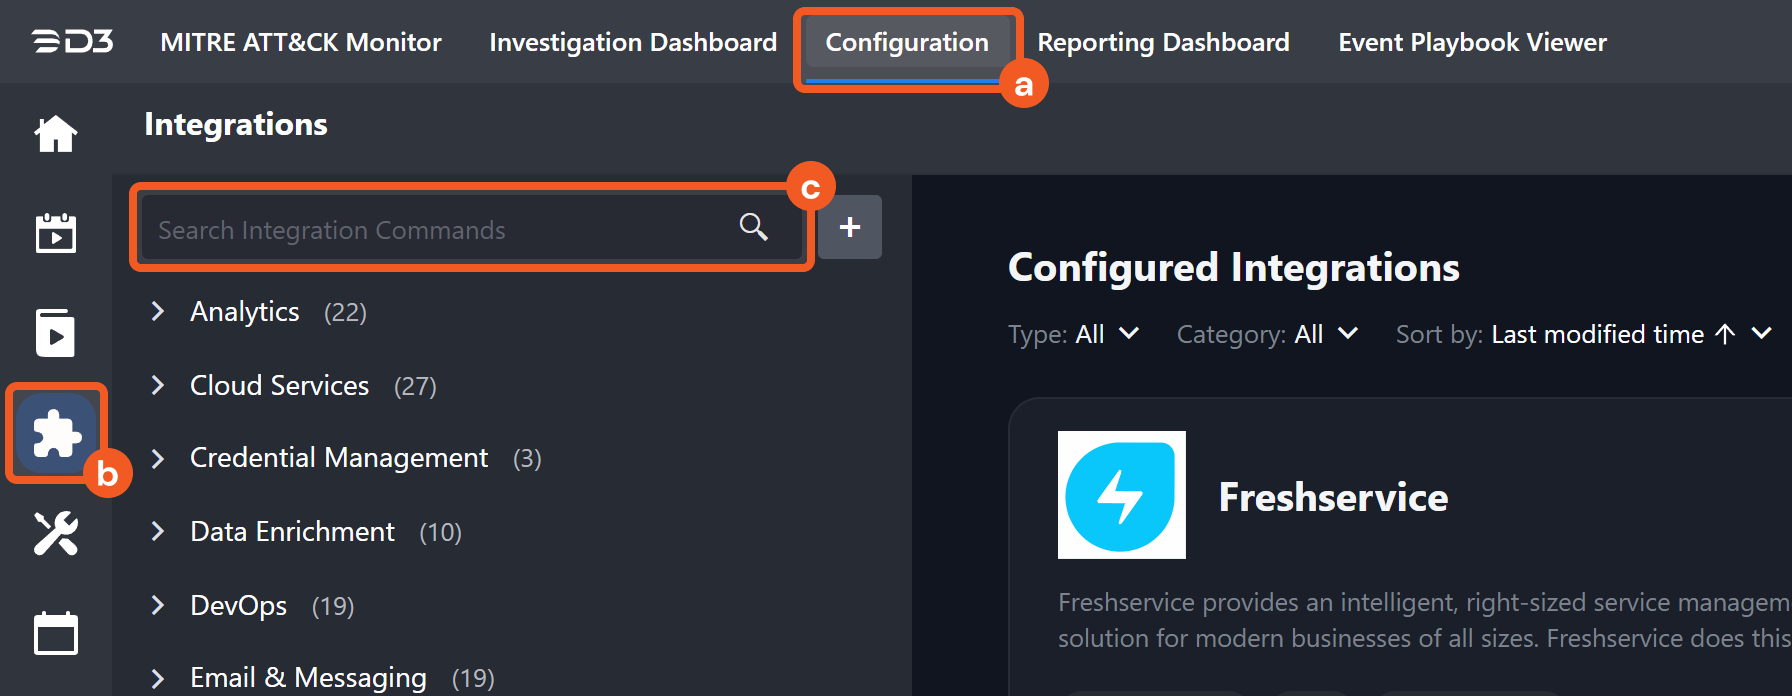Click the D3 logo icon

[x=72, y=42]
